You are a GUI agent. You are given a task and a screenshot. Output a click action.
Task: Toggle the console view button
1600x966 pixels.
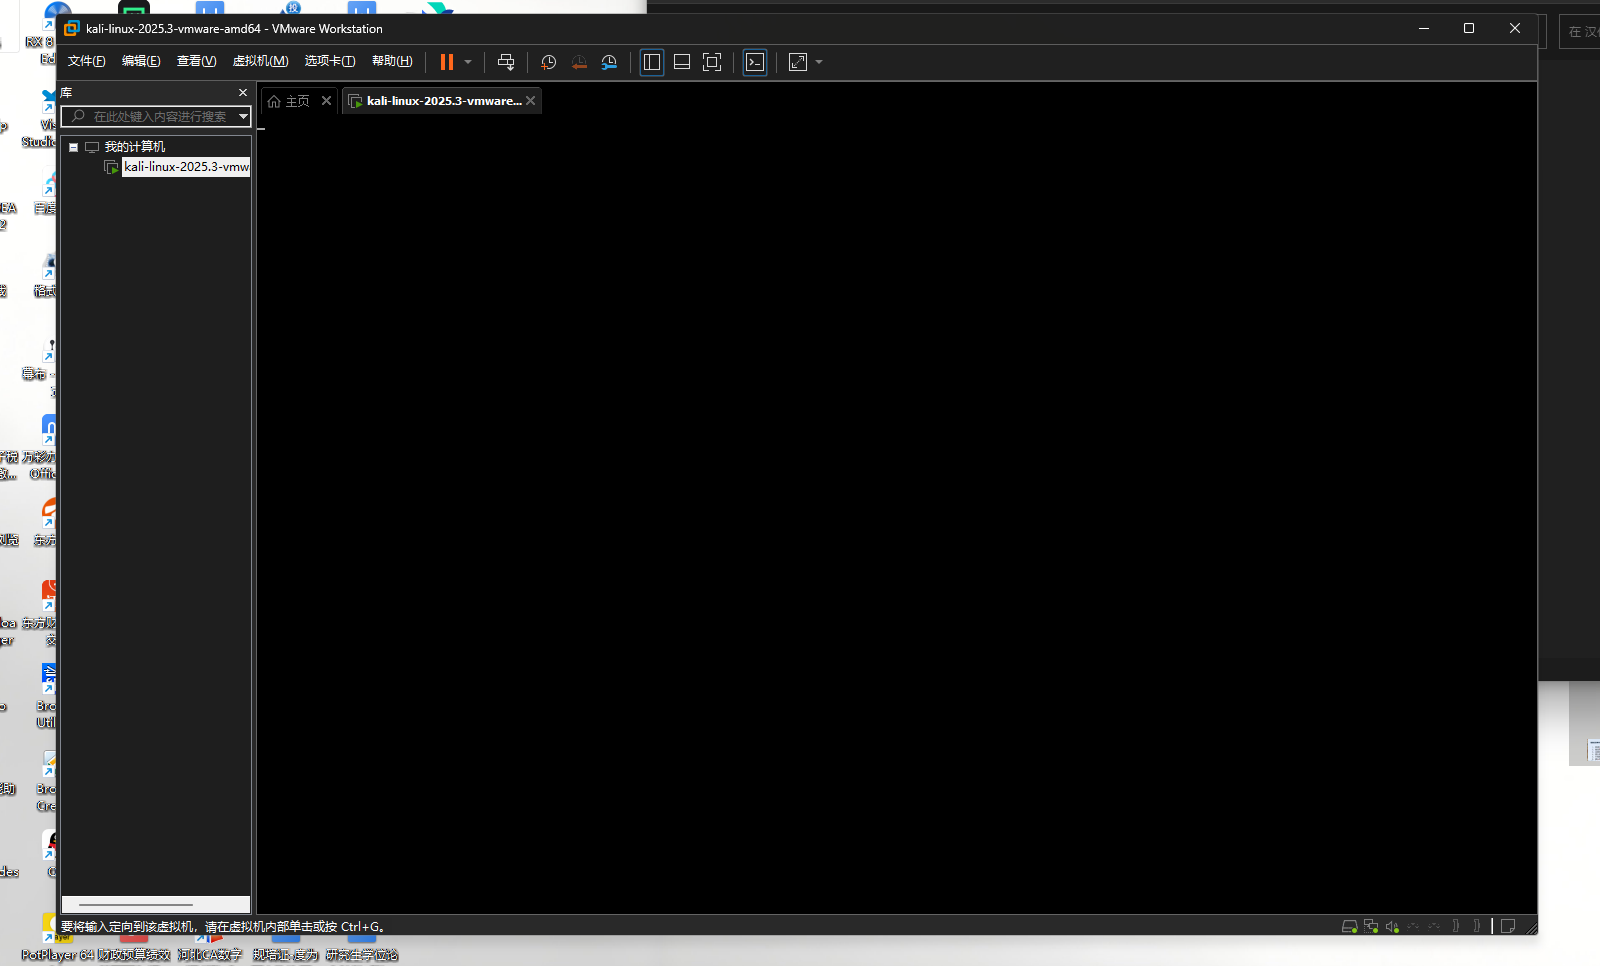(755, 62)
